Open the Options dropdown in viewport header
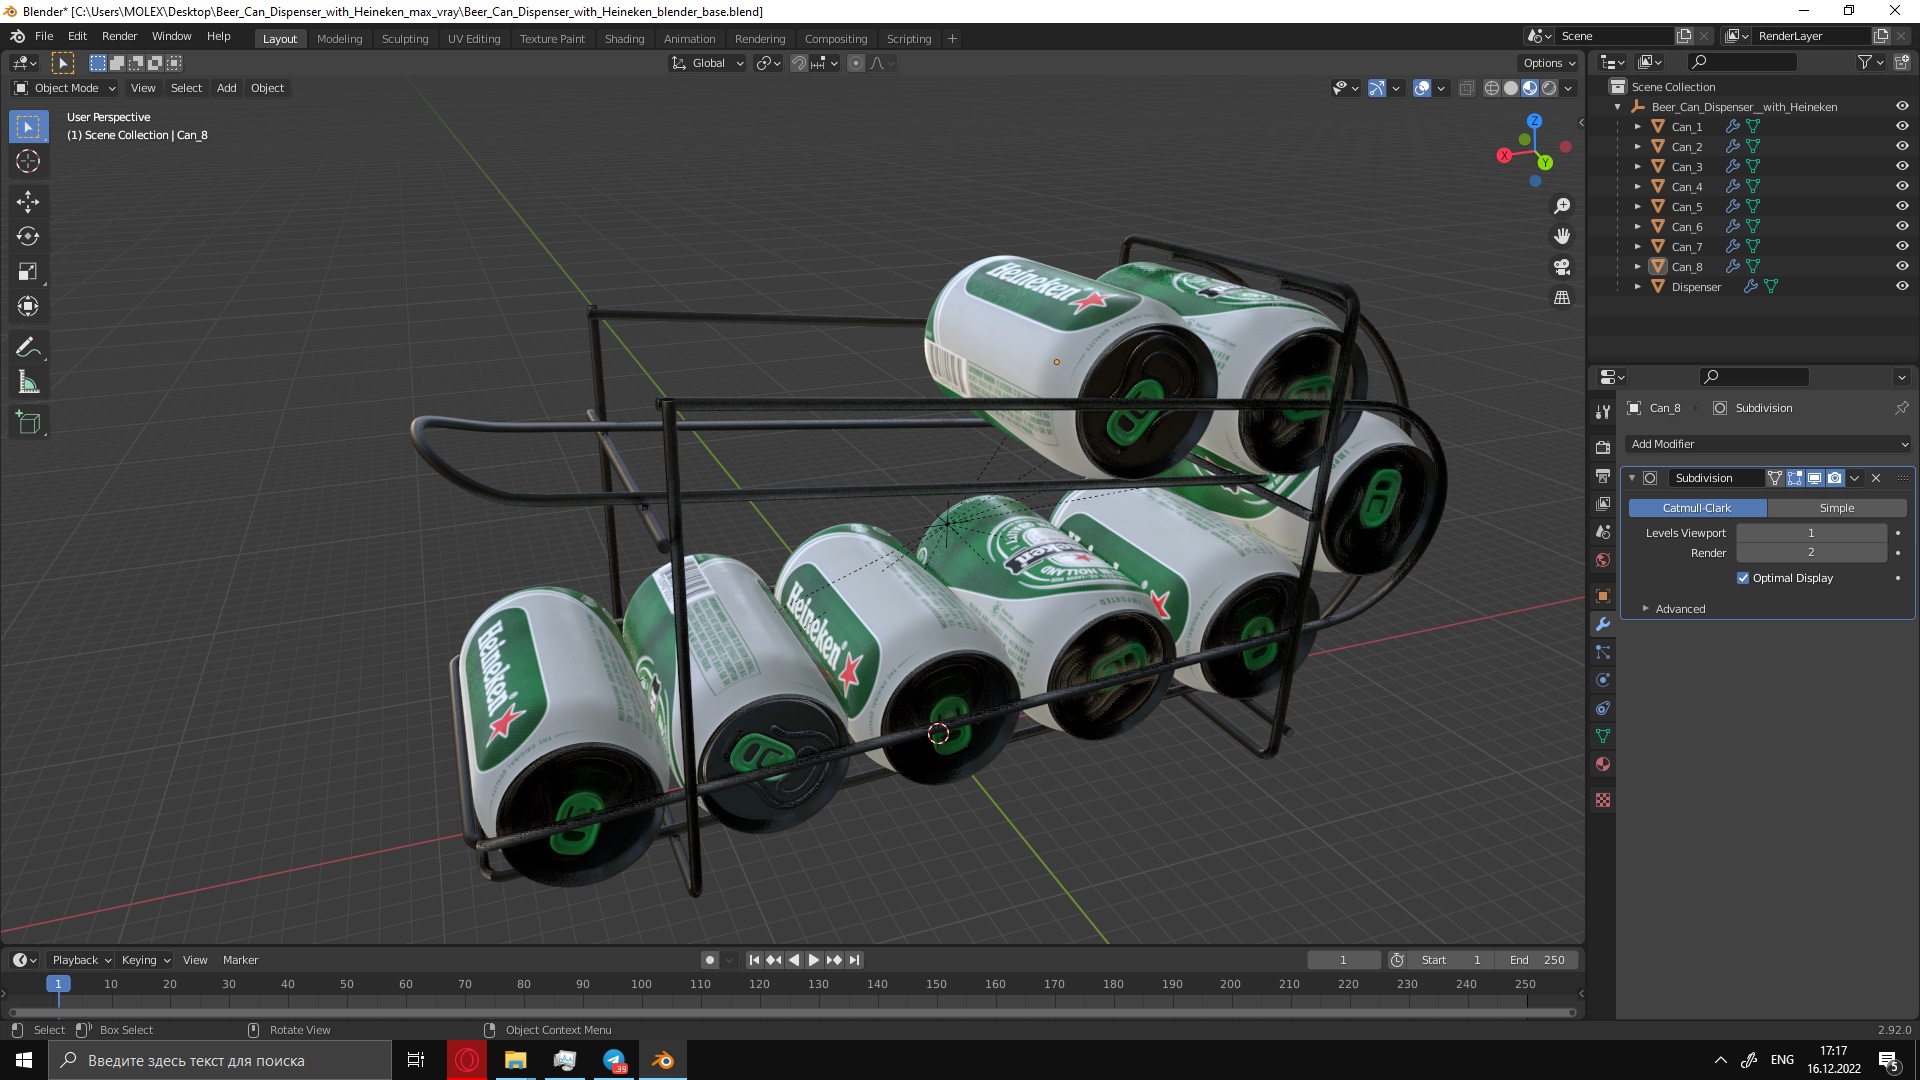This screenshot has height=1080, width=1920. click(x=1549, y=63)
